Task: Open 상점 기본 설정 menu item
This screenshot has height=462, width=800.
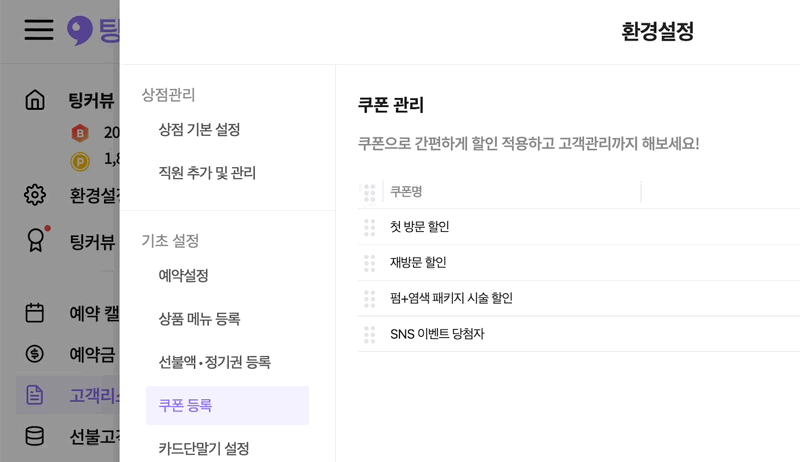Action: pyautogui.click(x=199, y=130)
